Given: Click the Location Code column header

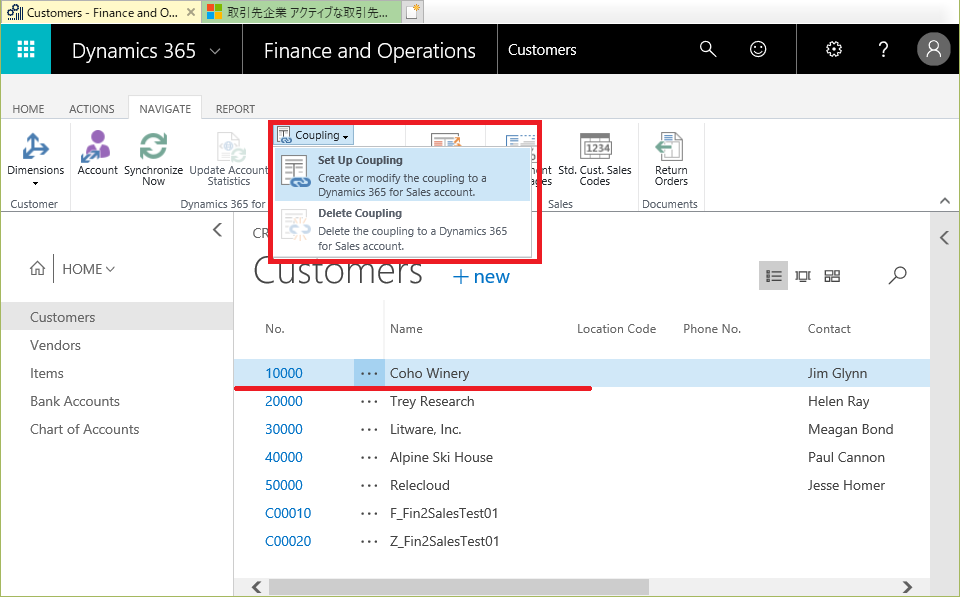Looking at the screenshot, I should coord(616,329).
